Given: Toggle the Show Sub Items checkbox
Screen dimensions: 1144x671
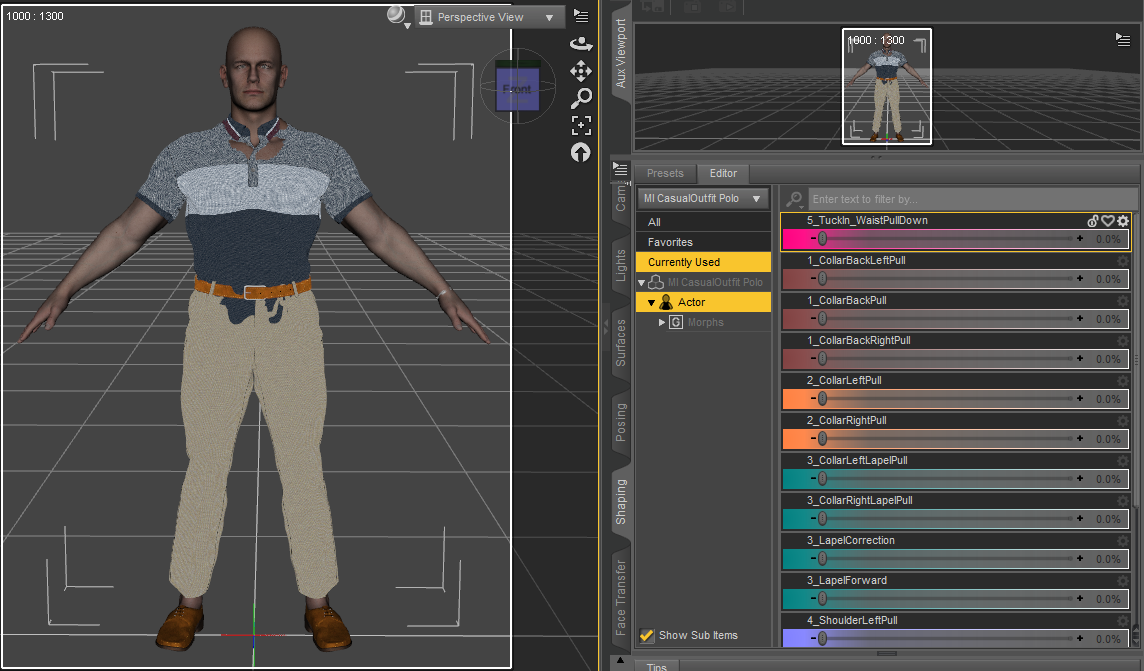Looking at the screenshot, I should point(647,635).
